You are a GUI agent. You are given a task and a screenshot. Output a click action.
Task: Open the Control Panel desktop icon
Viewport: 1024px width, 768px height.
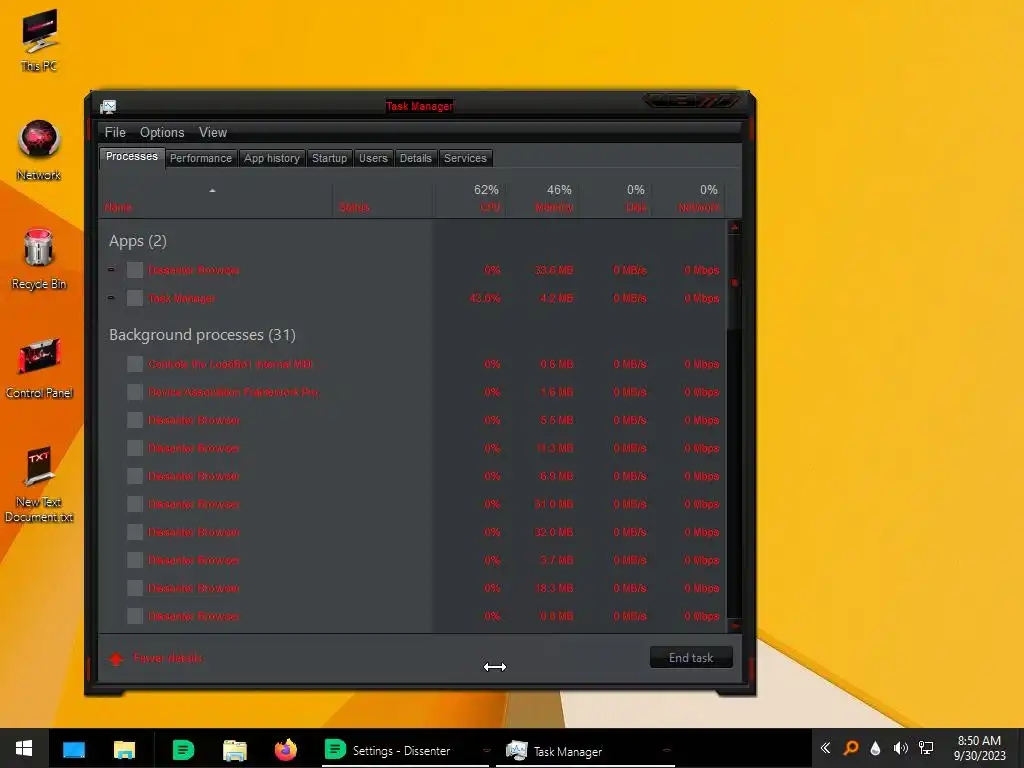(39, 368)
